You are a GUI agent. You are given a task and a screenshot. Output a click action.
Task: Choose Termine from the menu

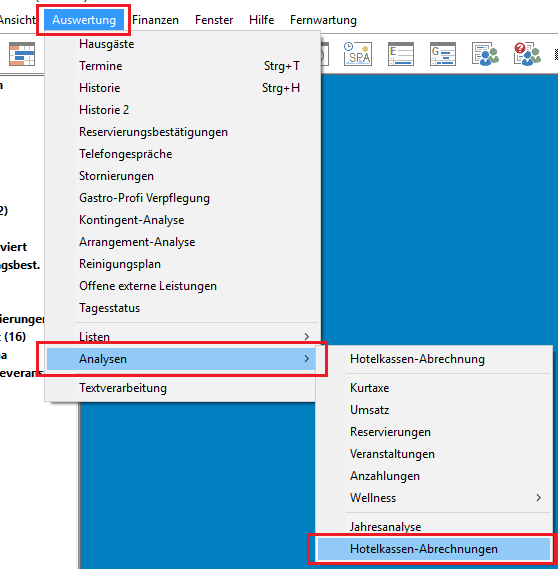point(182,66)
